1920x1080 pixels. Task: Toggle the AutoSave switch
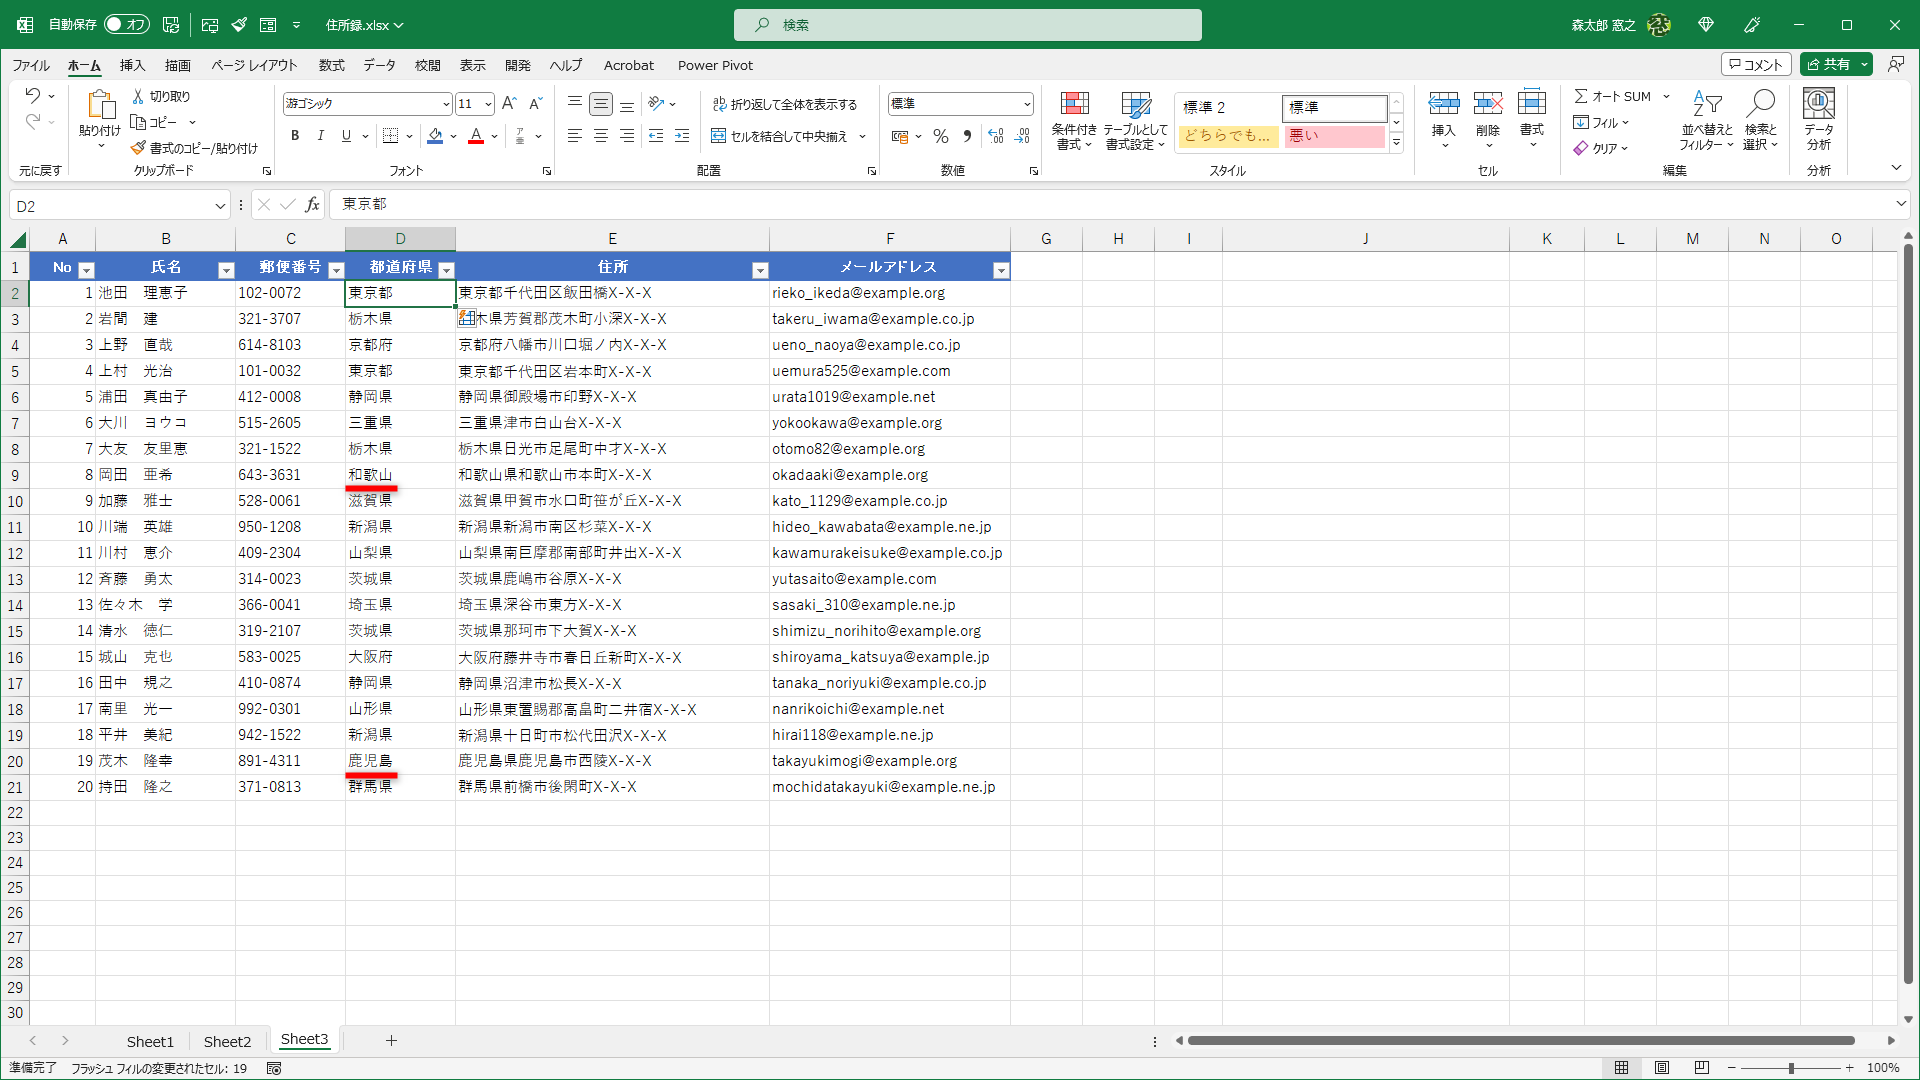point(127,25)
